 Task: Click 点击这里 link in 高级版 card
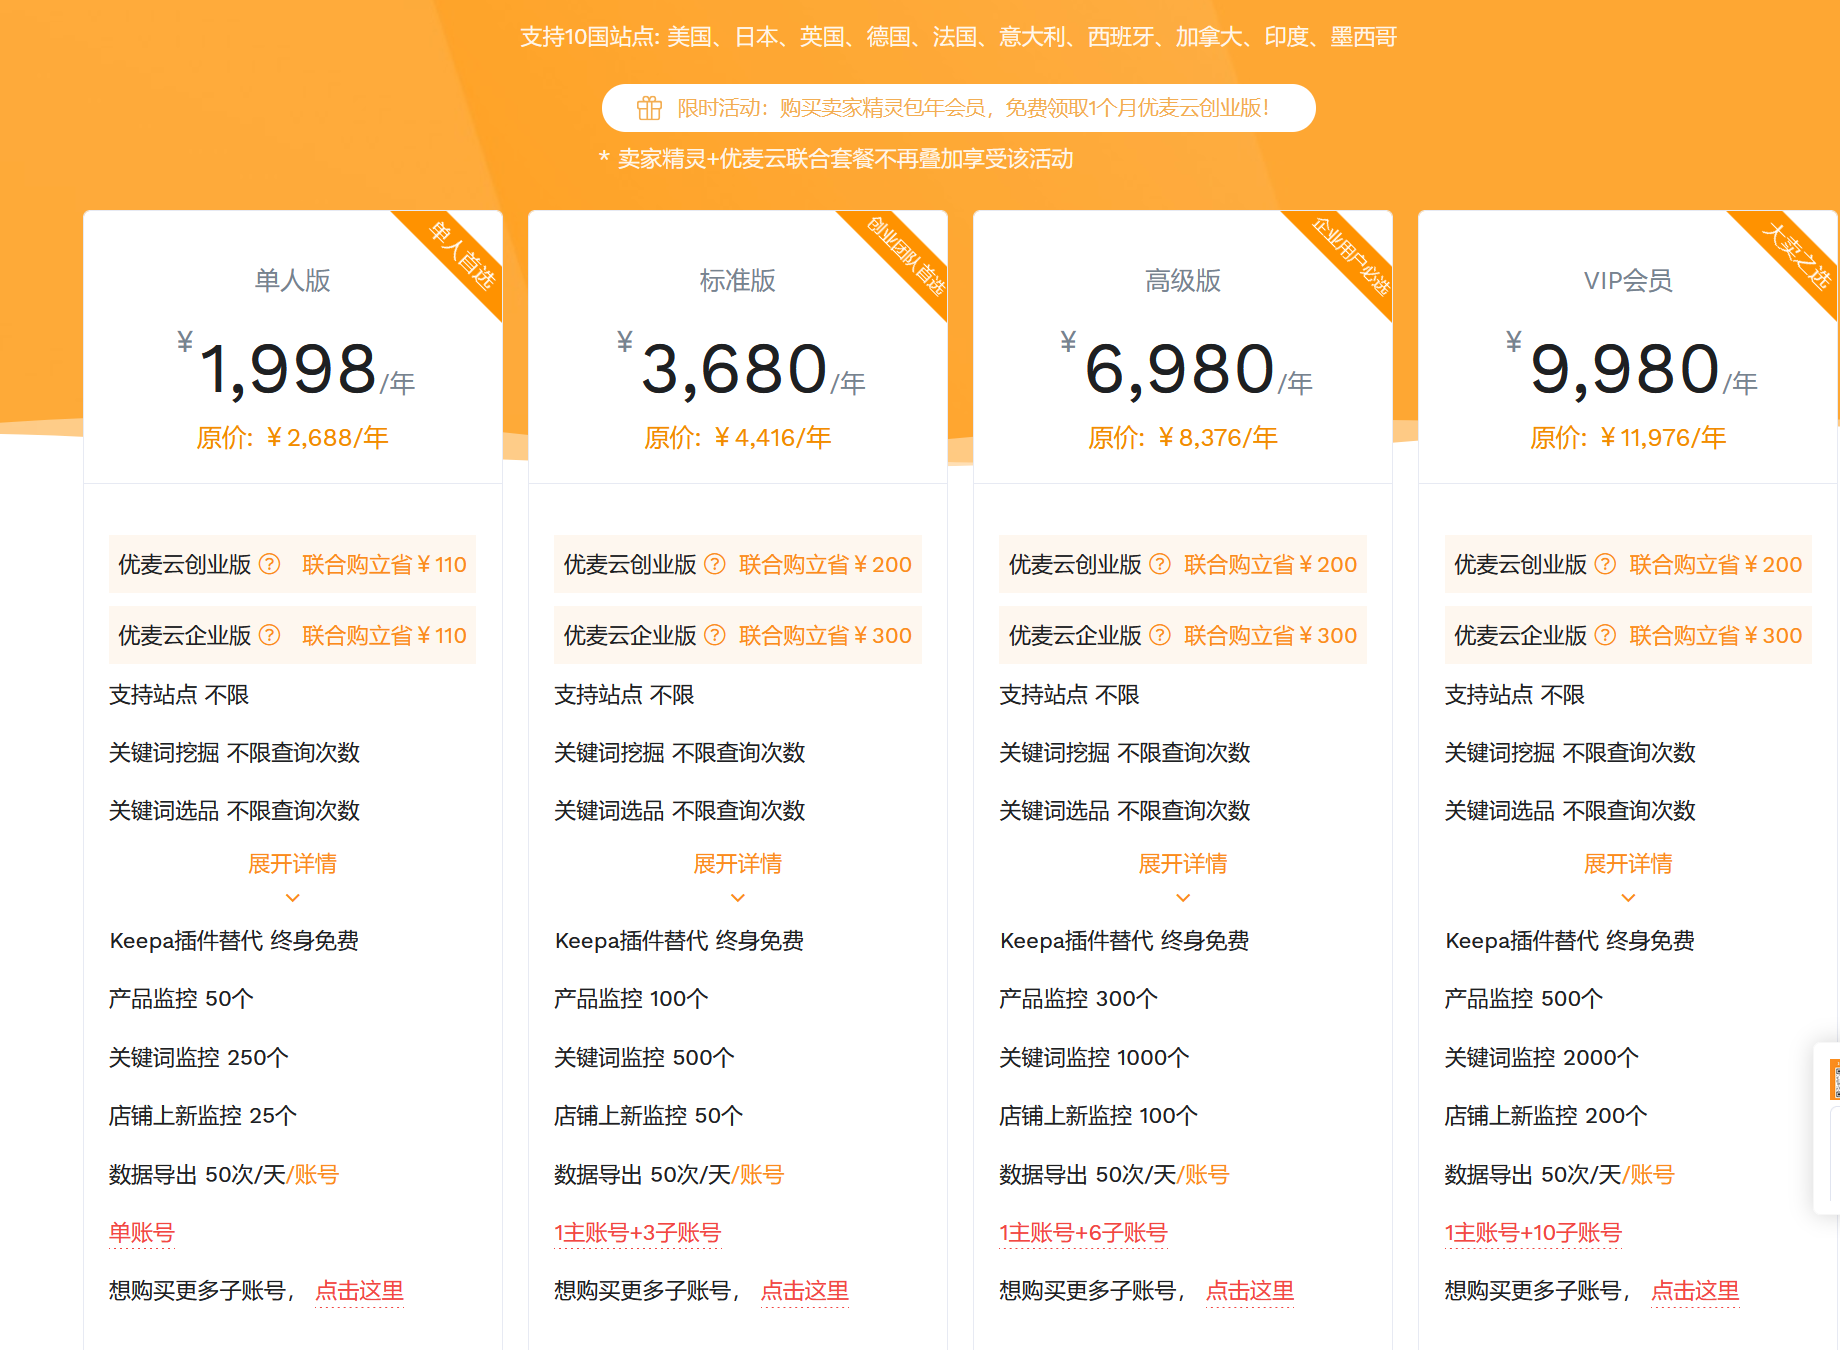[x=1250, y=1291]
